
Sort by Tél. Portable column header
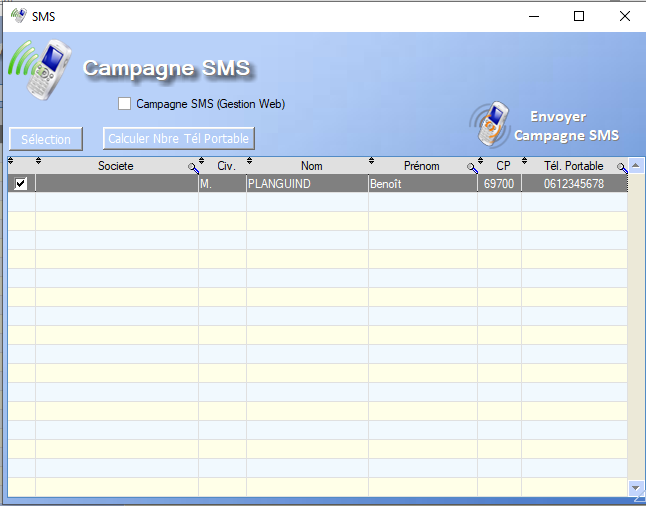coord(573,166)
